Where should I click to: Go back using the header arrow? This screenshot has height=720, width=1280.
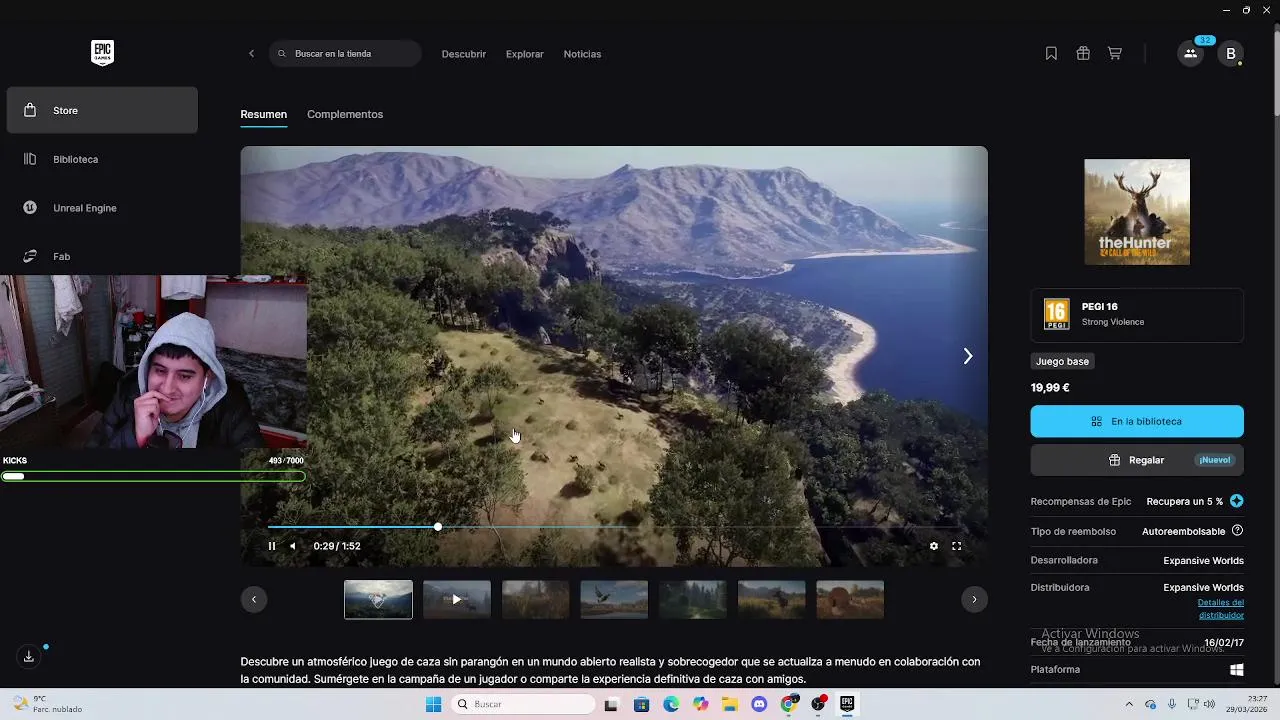pyautogui.click(x=251, y=54)
